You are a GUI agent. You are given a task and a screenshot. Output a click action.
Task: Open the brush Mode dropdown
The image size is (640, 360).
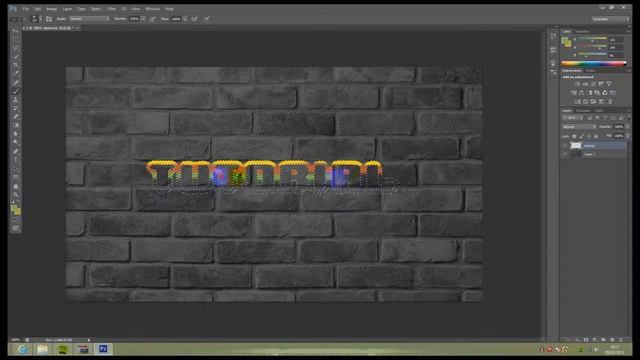tap(89, 19)
